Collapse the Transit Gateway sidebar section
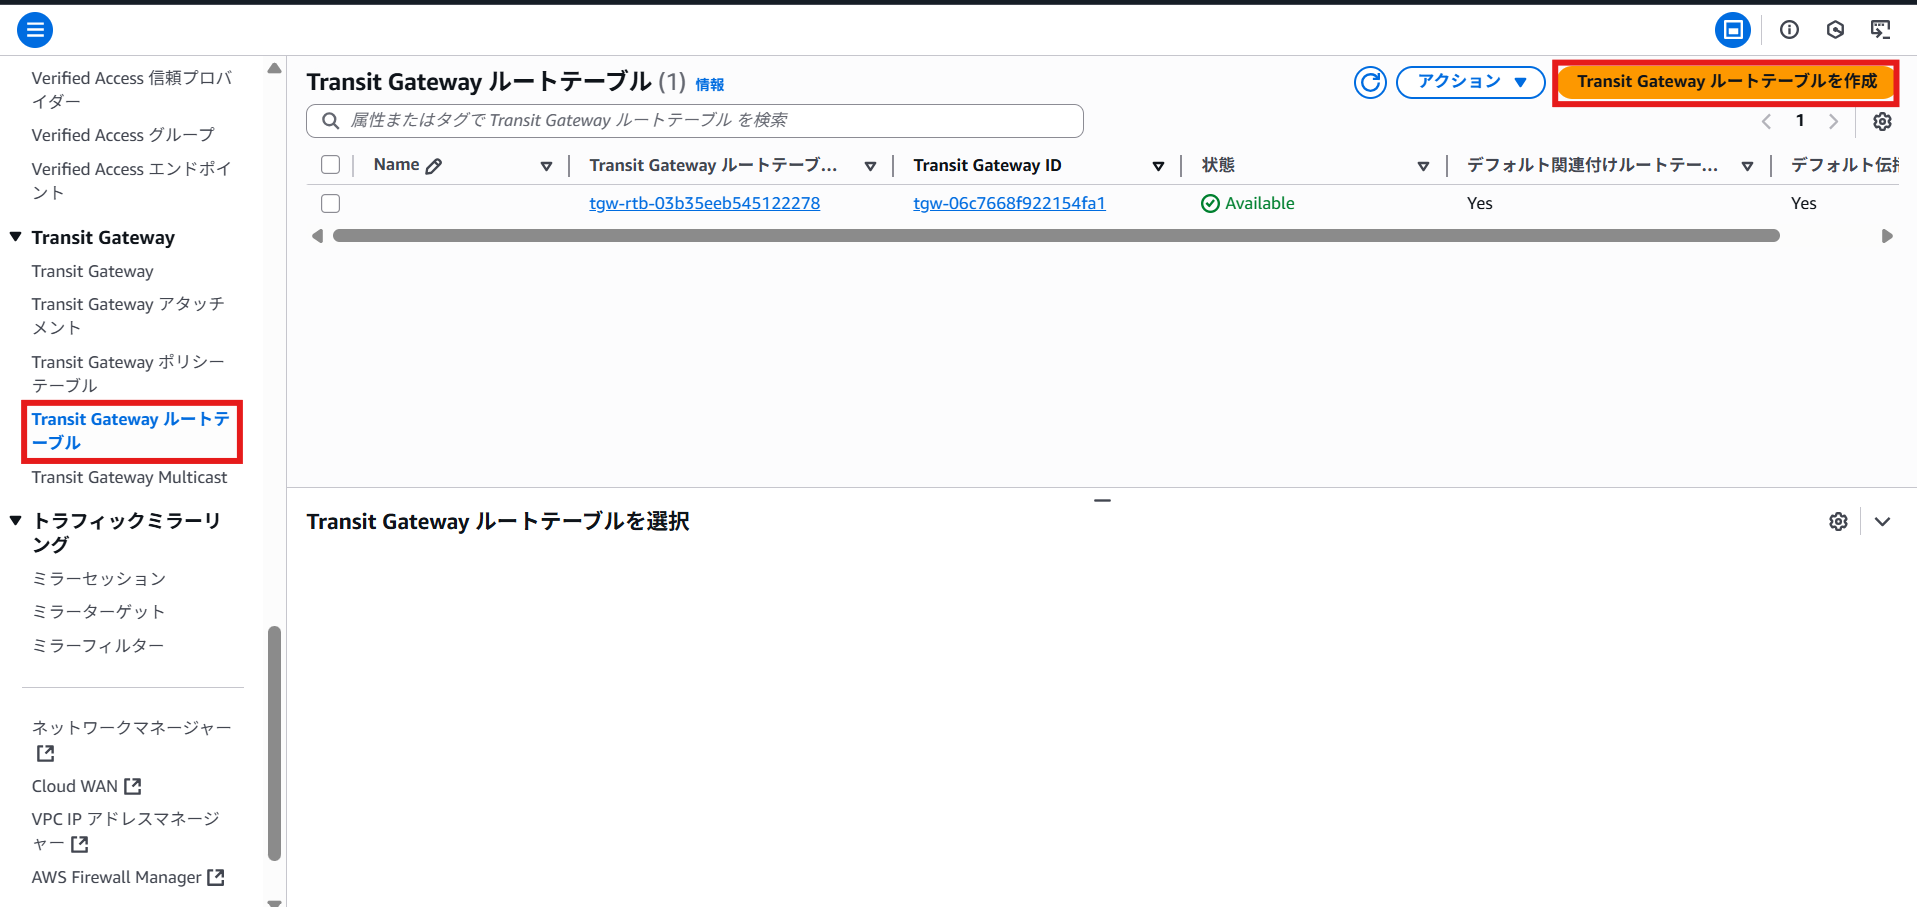This screenshot has height=907, width=1917. [x=16, y=237]
